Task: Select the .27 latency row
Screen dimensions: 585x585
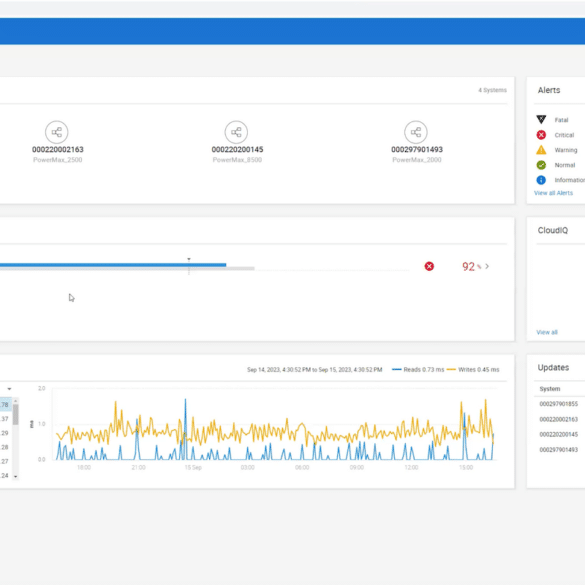Action: [x=6, y=461]
